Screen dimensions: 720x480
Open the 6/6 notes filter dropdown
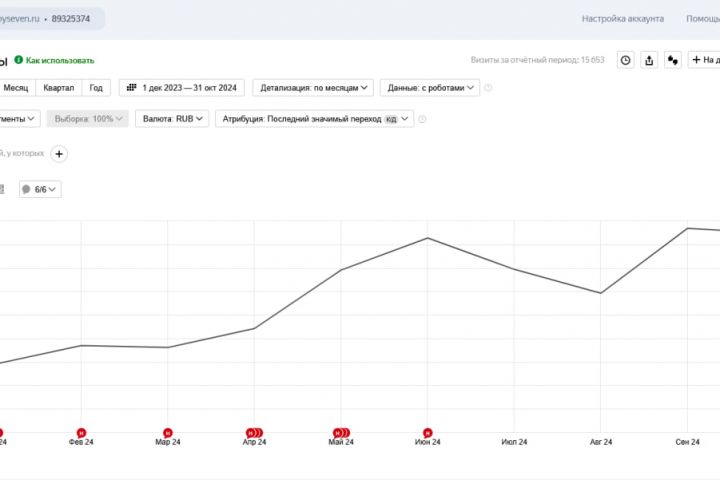click(x=40, y=189)
